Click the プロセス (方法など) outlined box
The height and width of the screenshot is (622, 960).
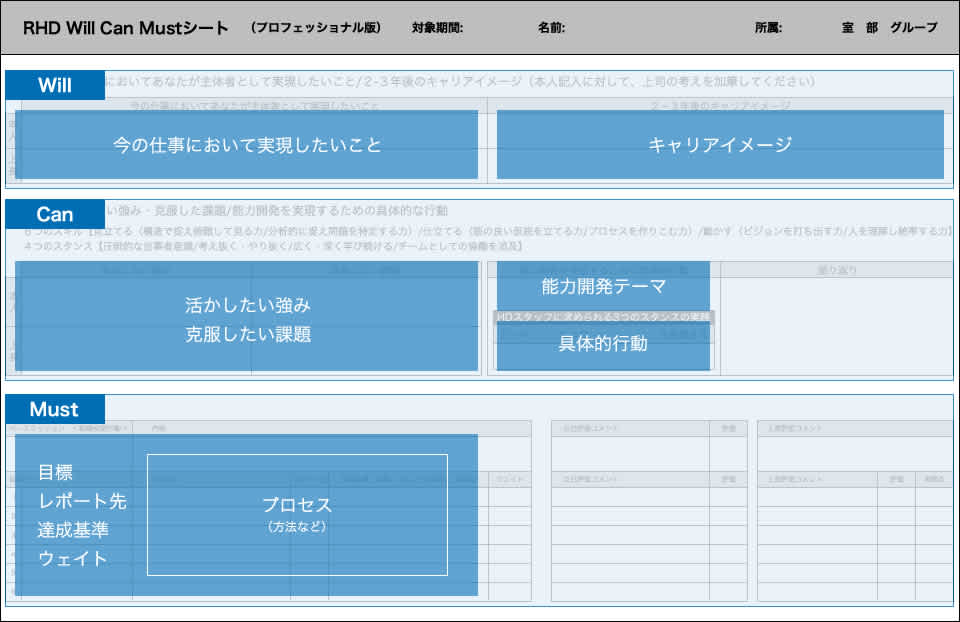click(297, 514)
